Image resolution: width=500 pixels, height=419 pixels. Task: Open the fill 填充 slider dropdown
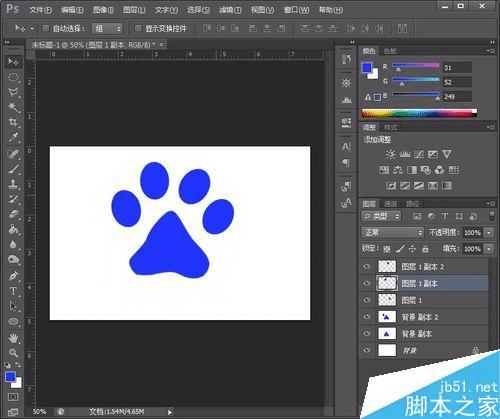pos(489,249)
